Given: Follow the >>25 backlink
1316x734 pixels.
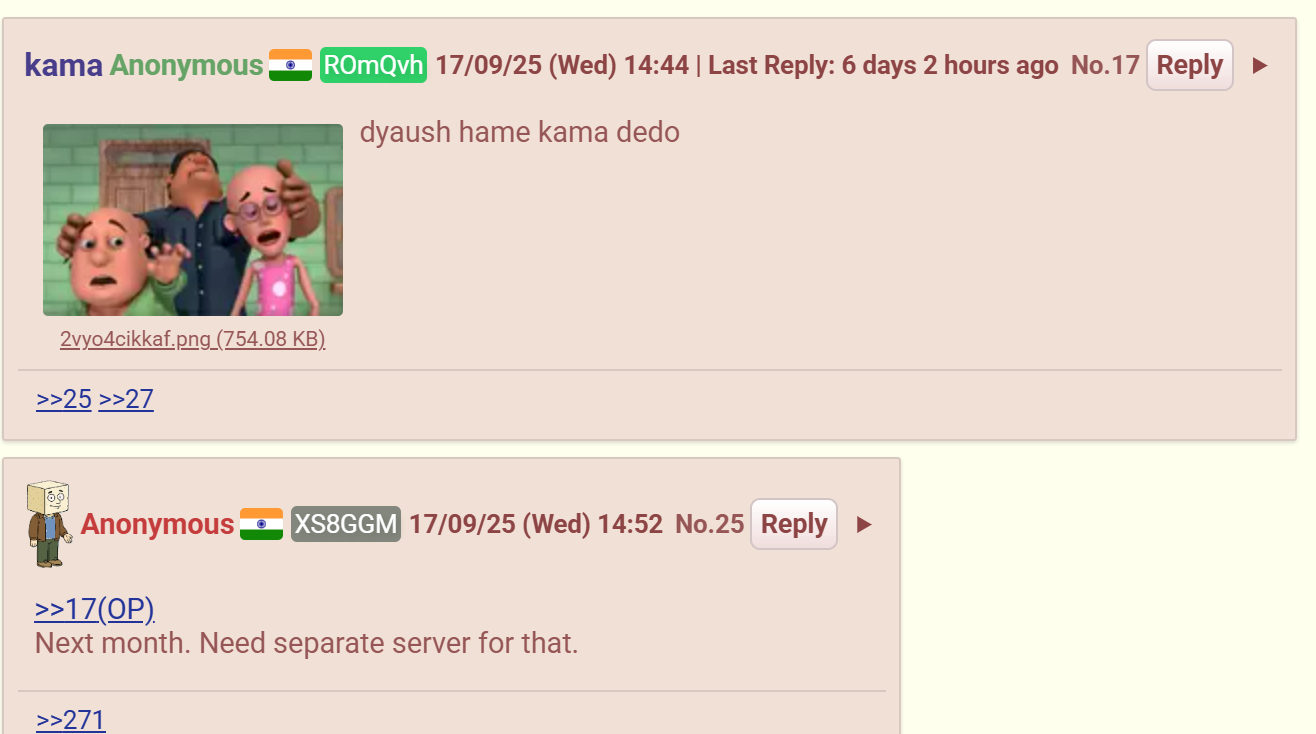Looking at the screenshot, I should coord(64,399).
